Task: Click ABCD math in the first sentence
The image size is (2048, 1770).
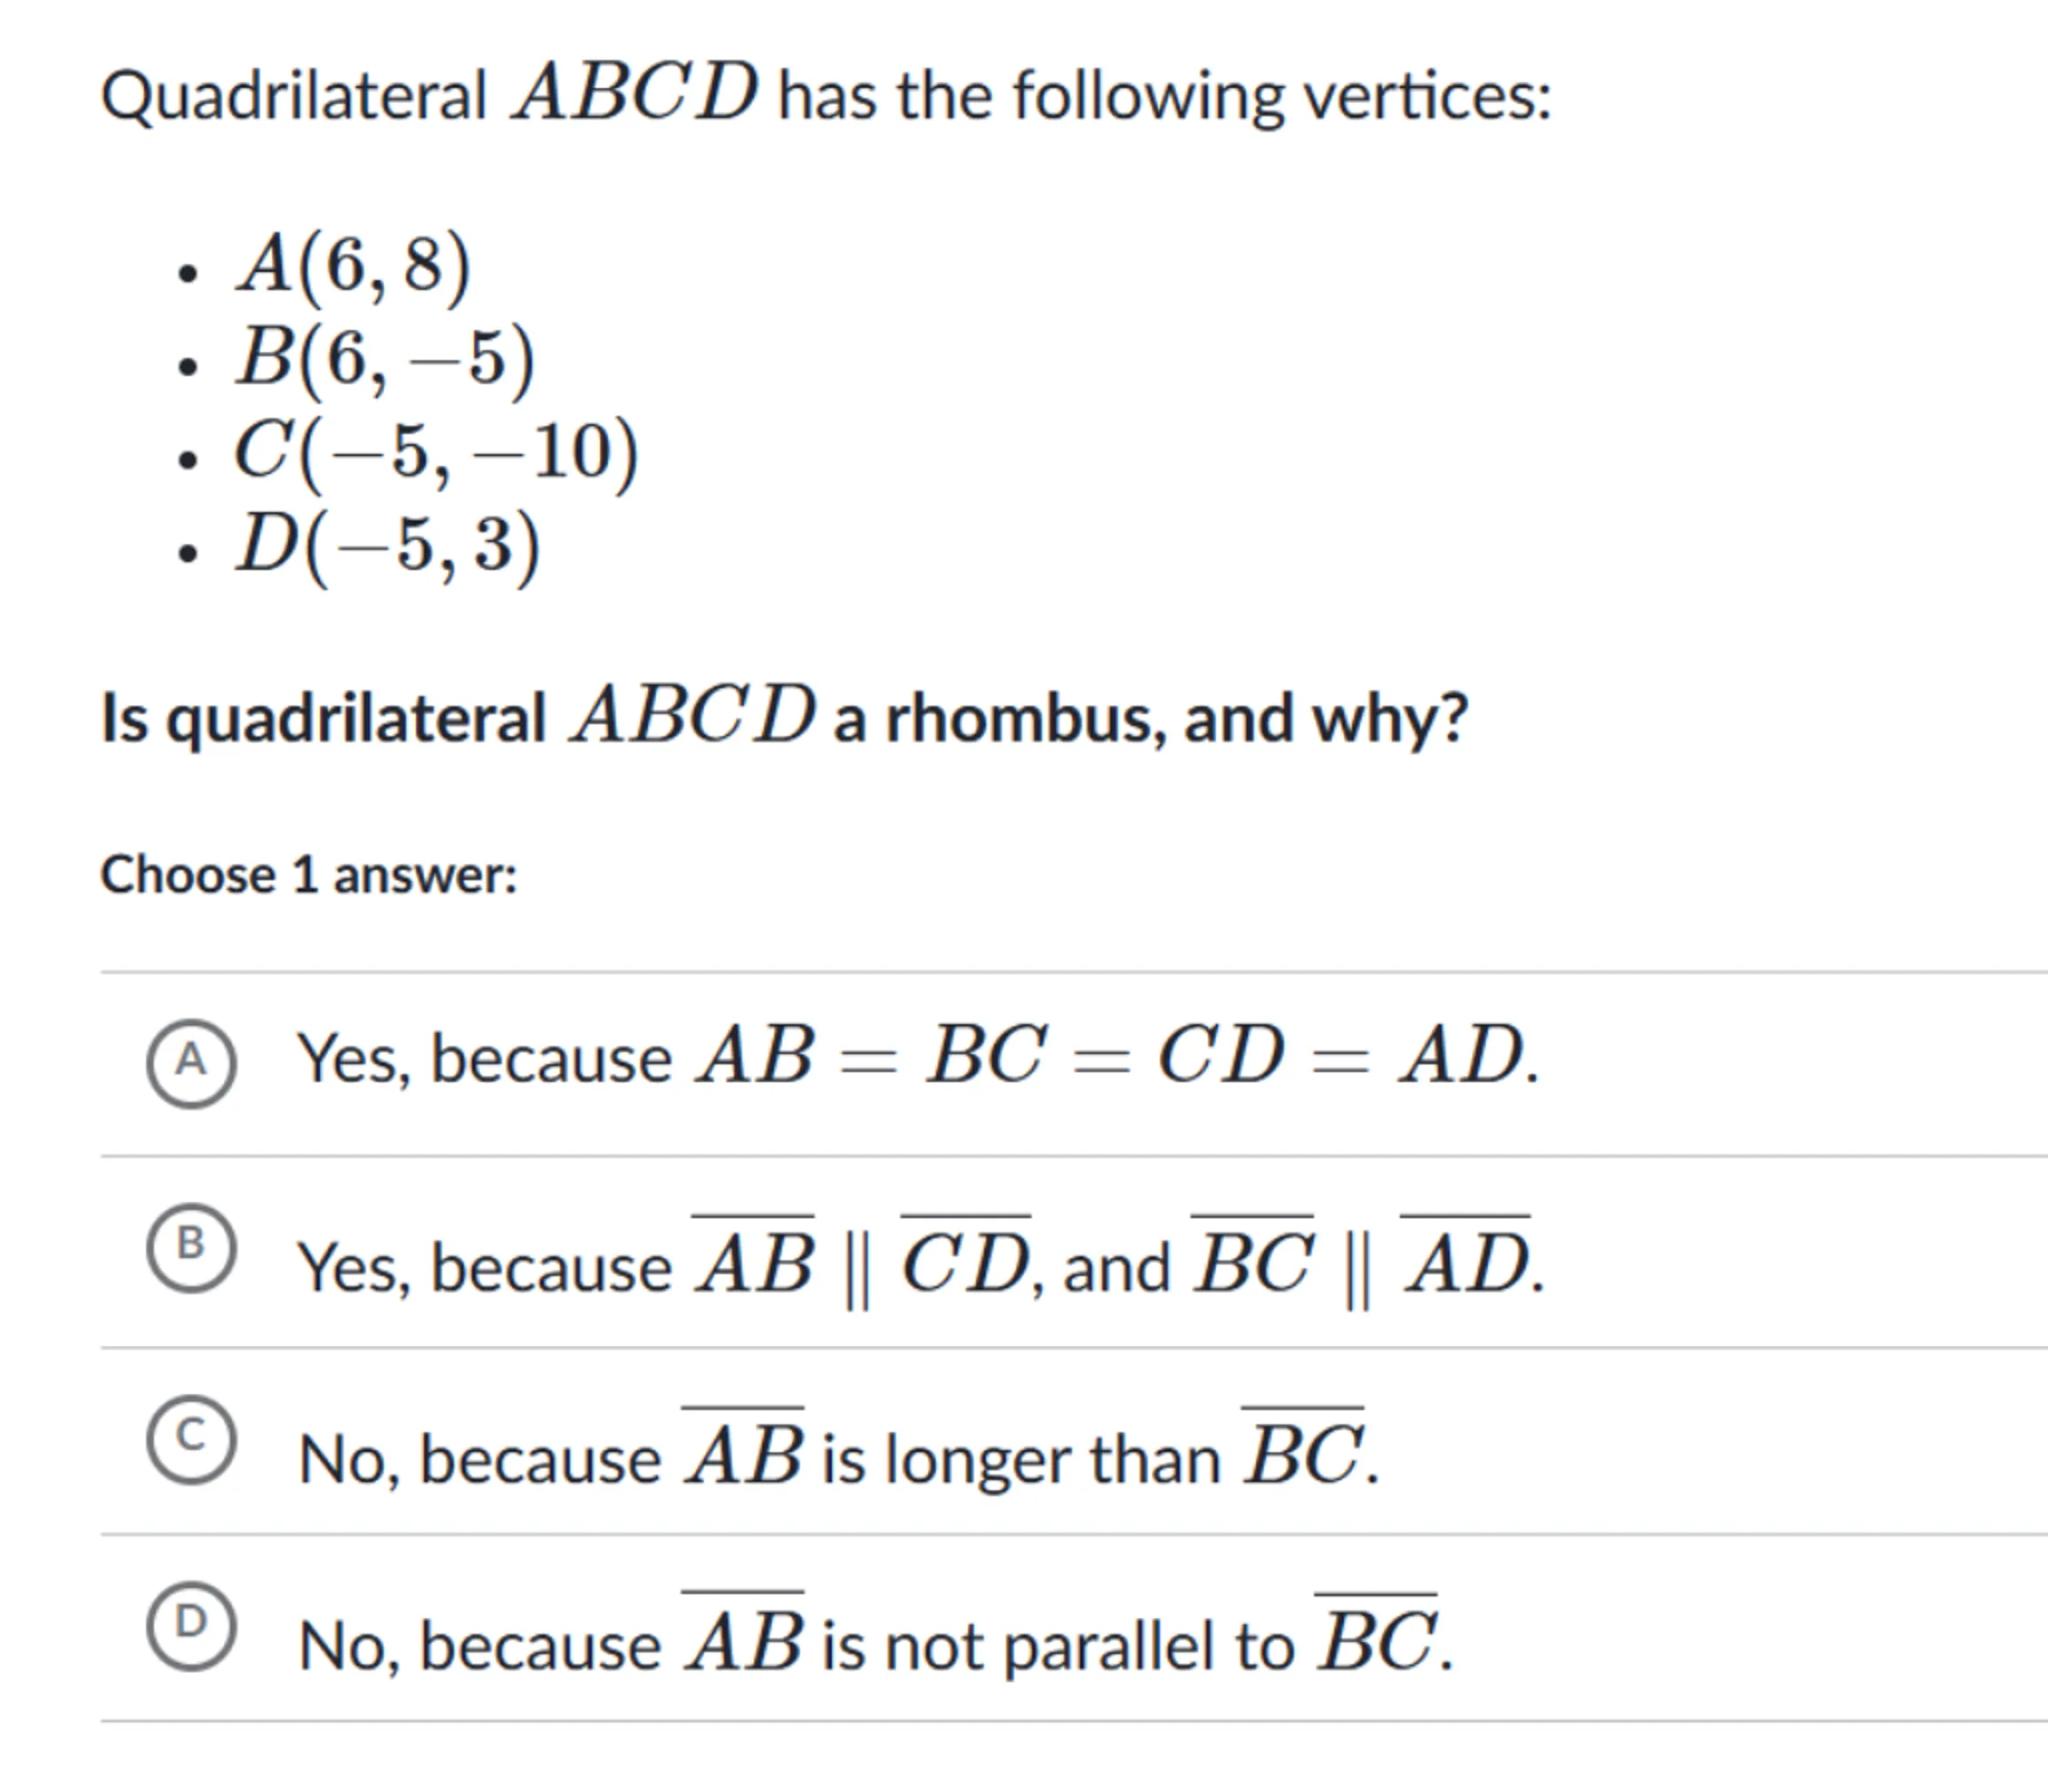Action: (x=635, y=93)
